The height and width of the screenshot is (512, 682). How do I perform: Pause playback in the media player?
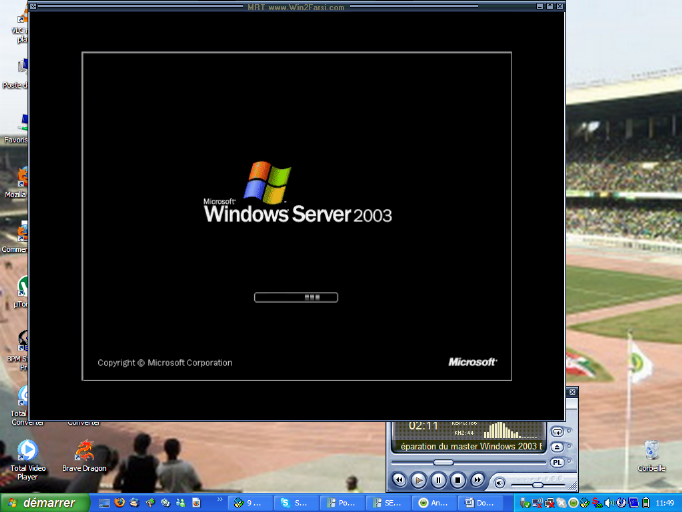438,480
